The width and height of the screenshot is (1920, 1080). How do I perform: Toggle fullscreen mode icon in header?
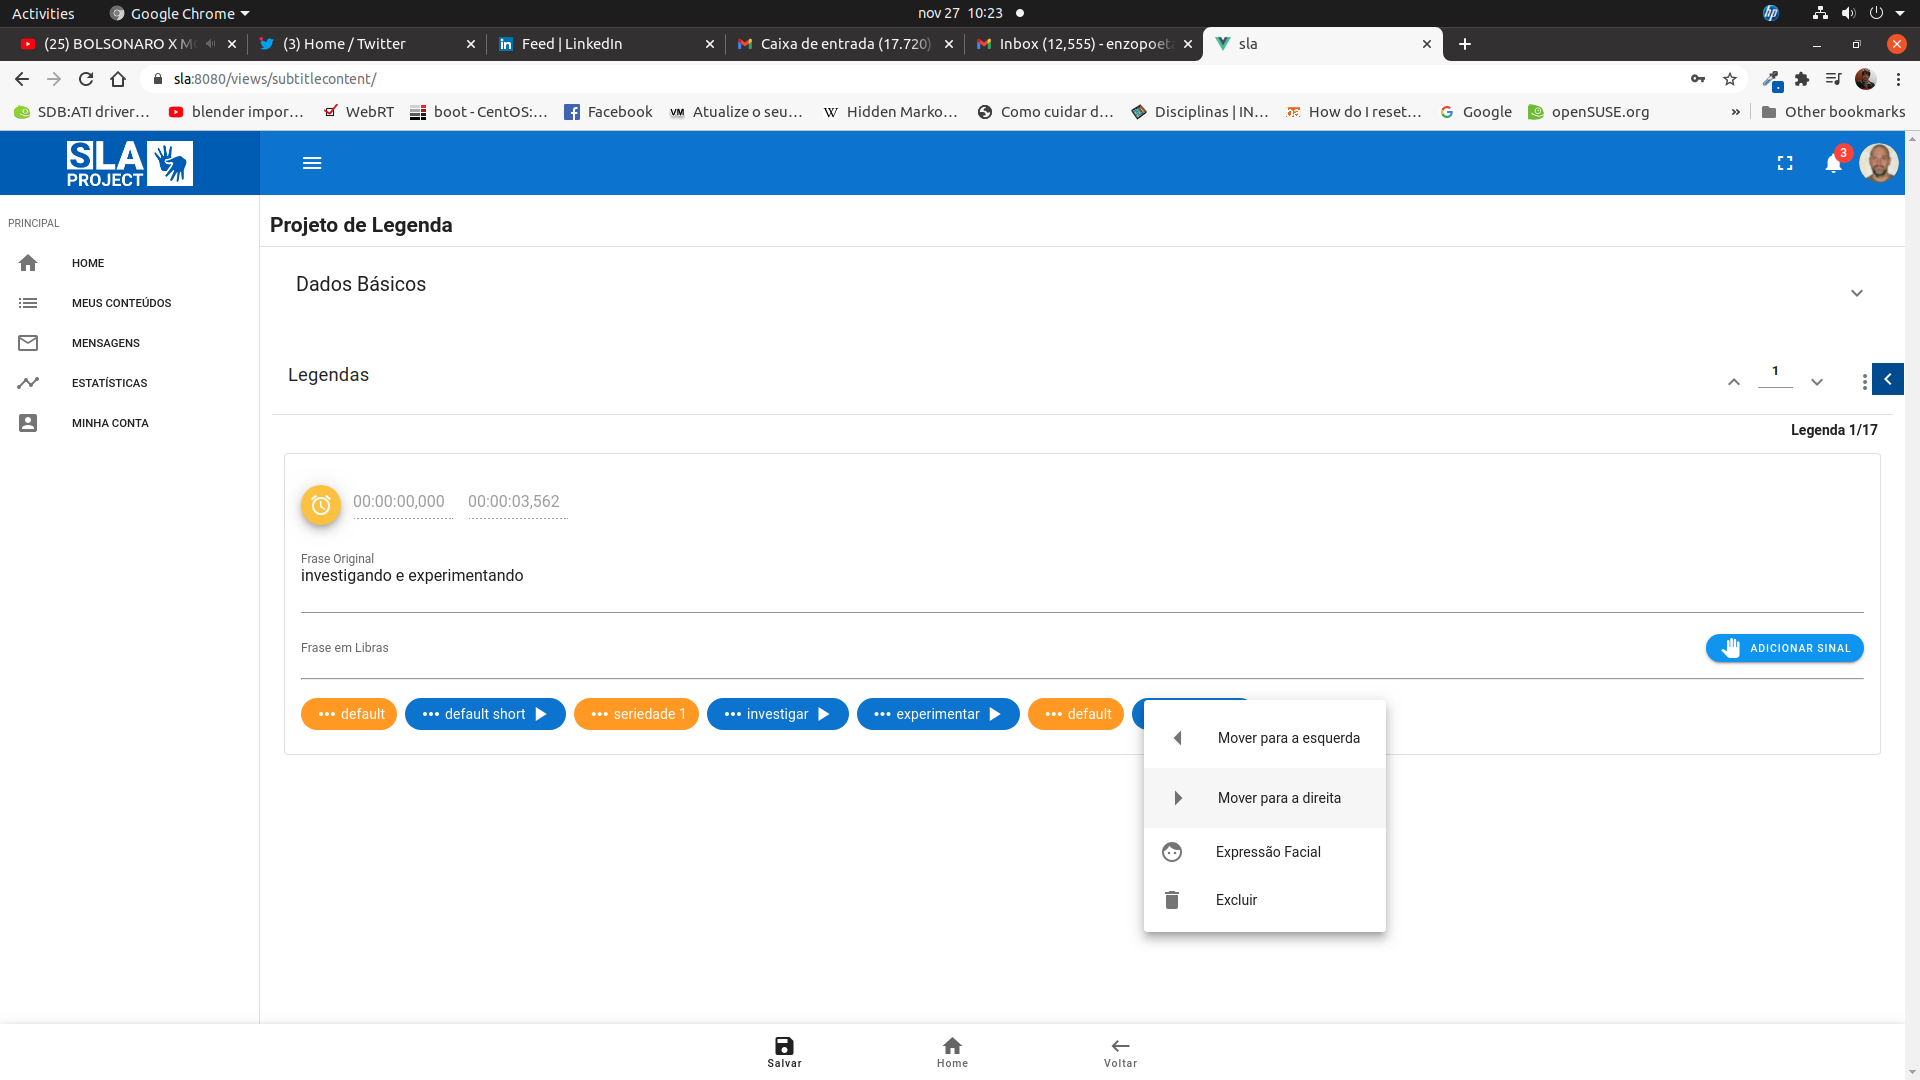click(1785, 163)
